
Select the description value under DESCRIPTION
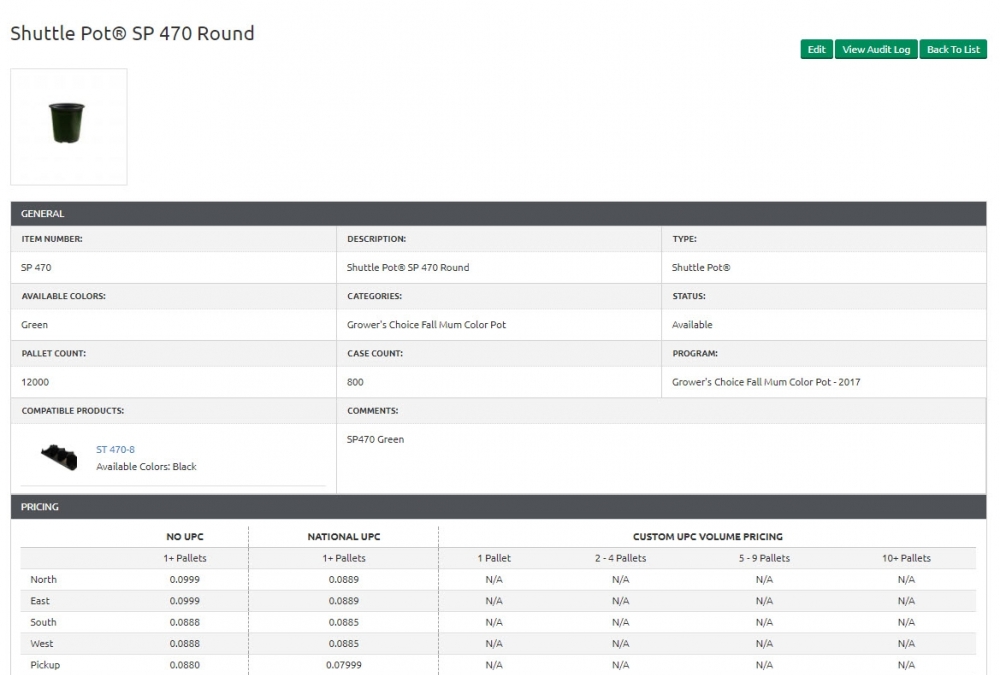408,267
